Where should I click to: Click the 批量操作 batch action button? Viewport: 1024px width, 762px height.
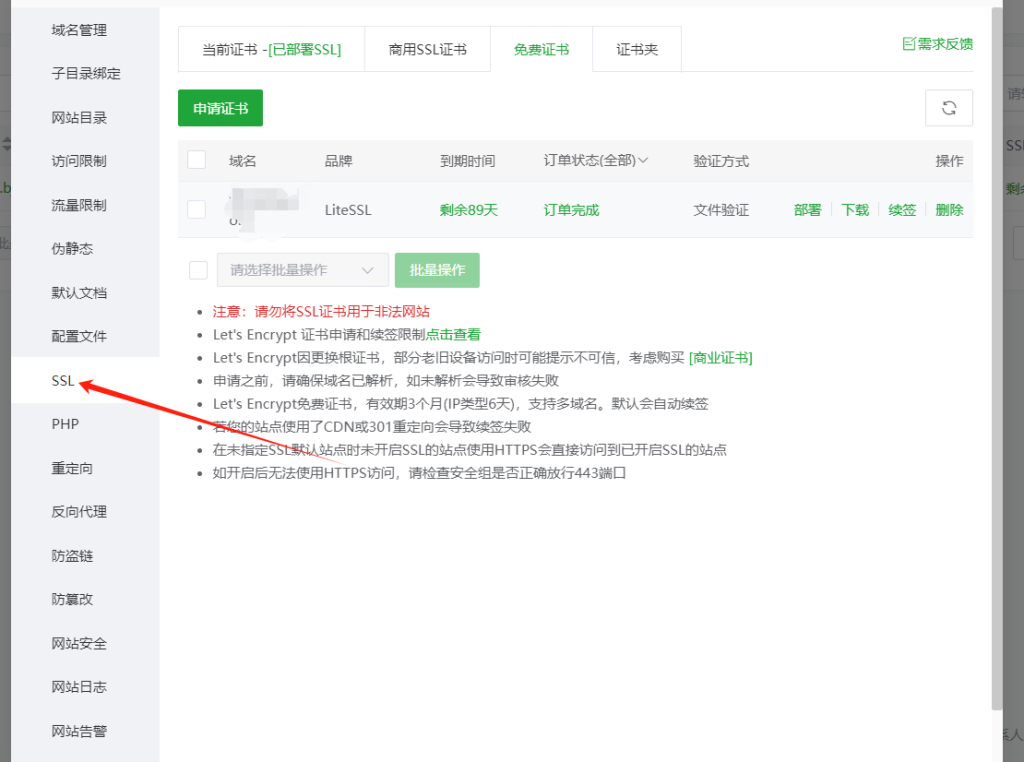(436, 269)
